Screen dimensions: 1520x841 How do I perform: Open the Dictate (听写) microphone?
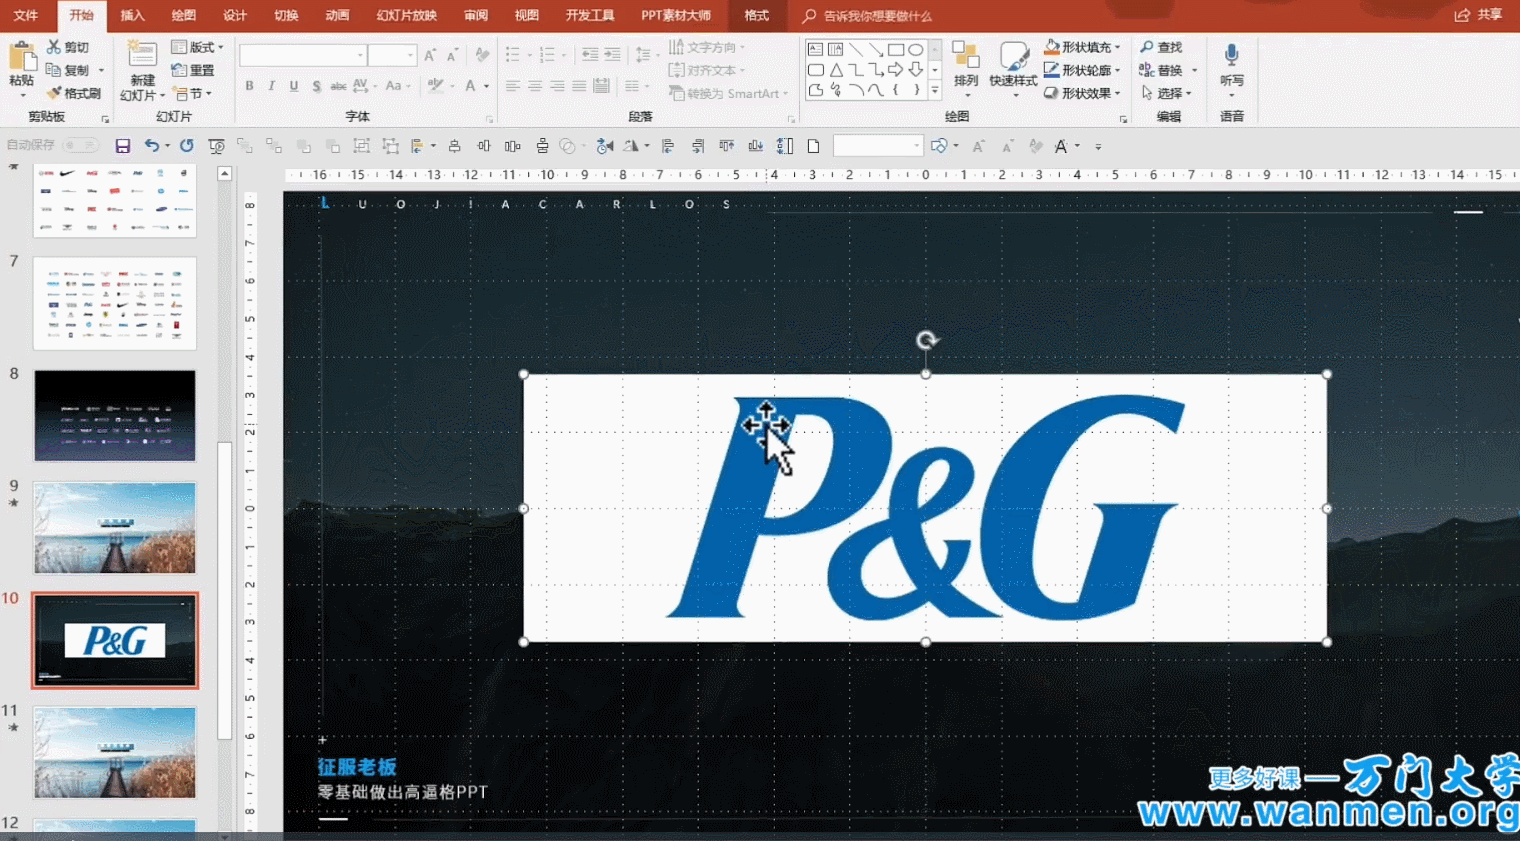pos(1231,55)
